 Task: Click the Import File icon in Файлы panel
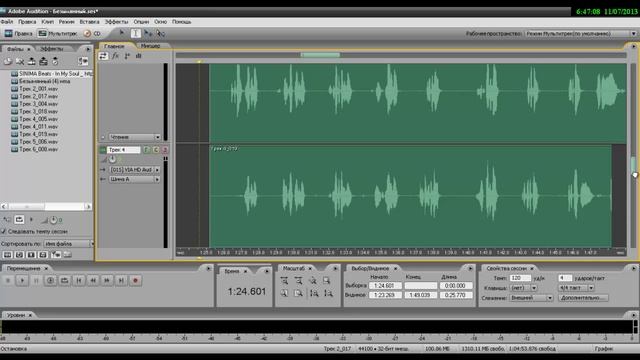[8, 61]
